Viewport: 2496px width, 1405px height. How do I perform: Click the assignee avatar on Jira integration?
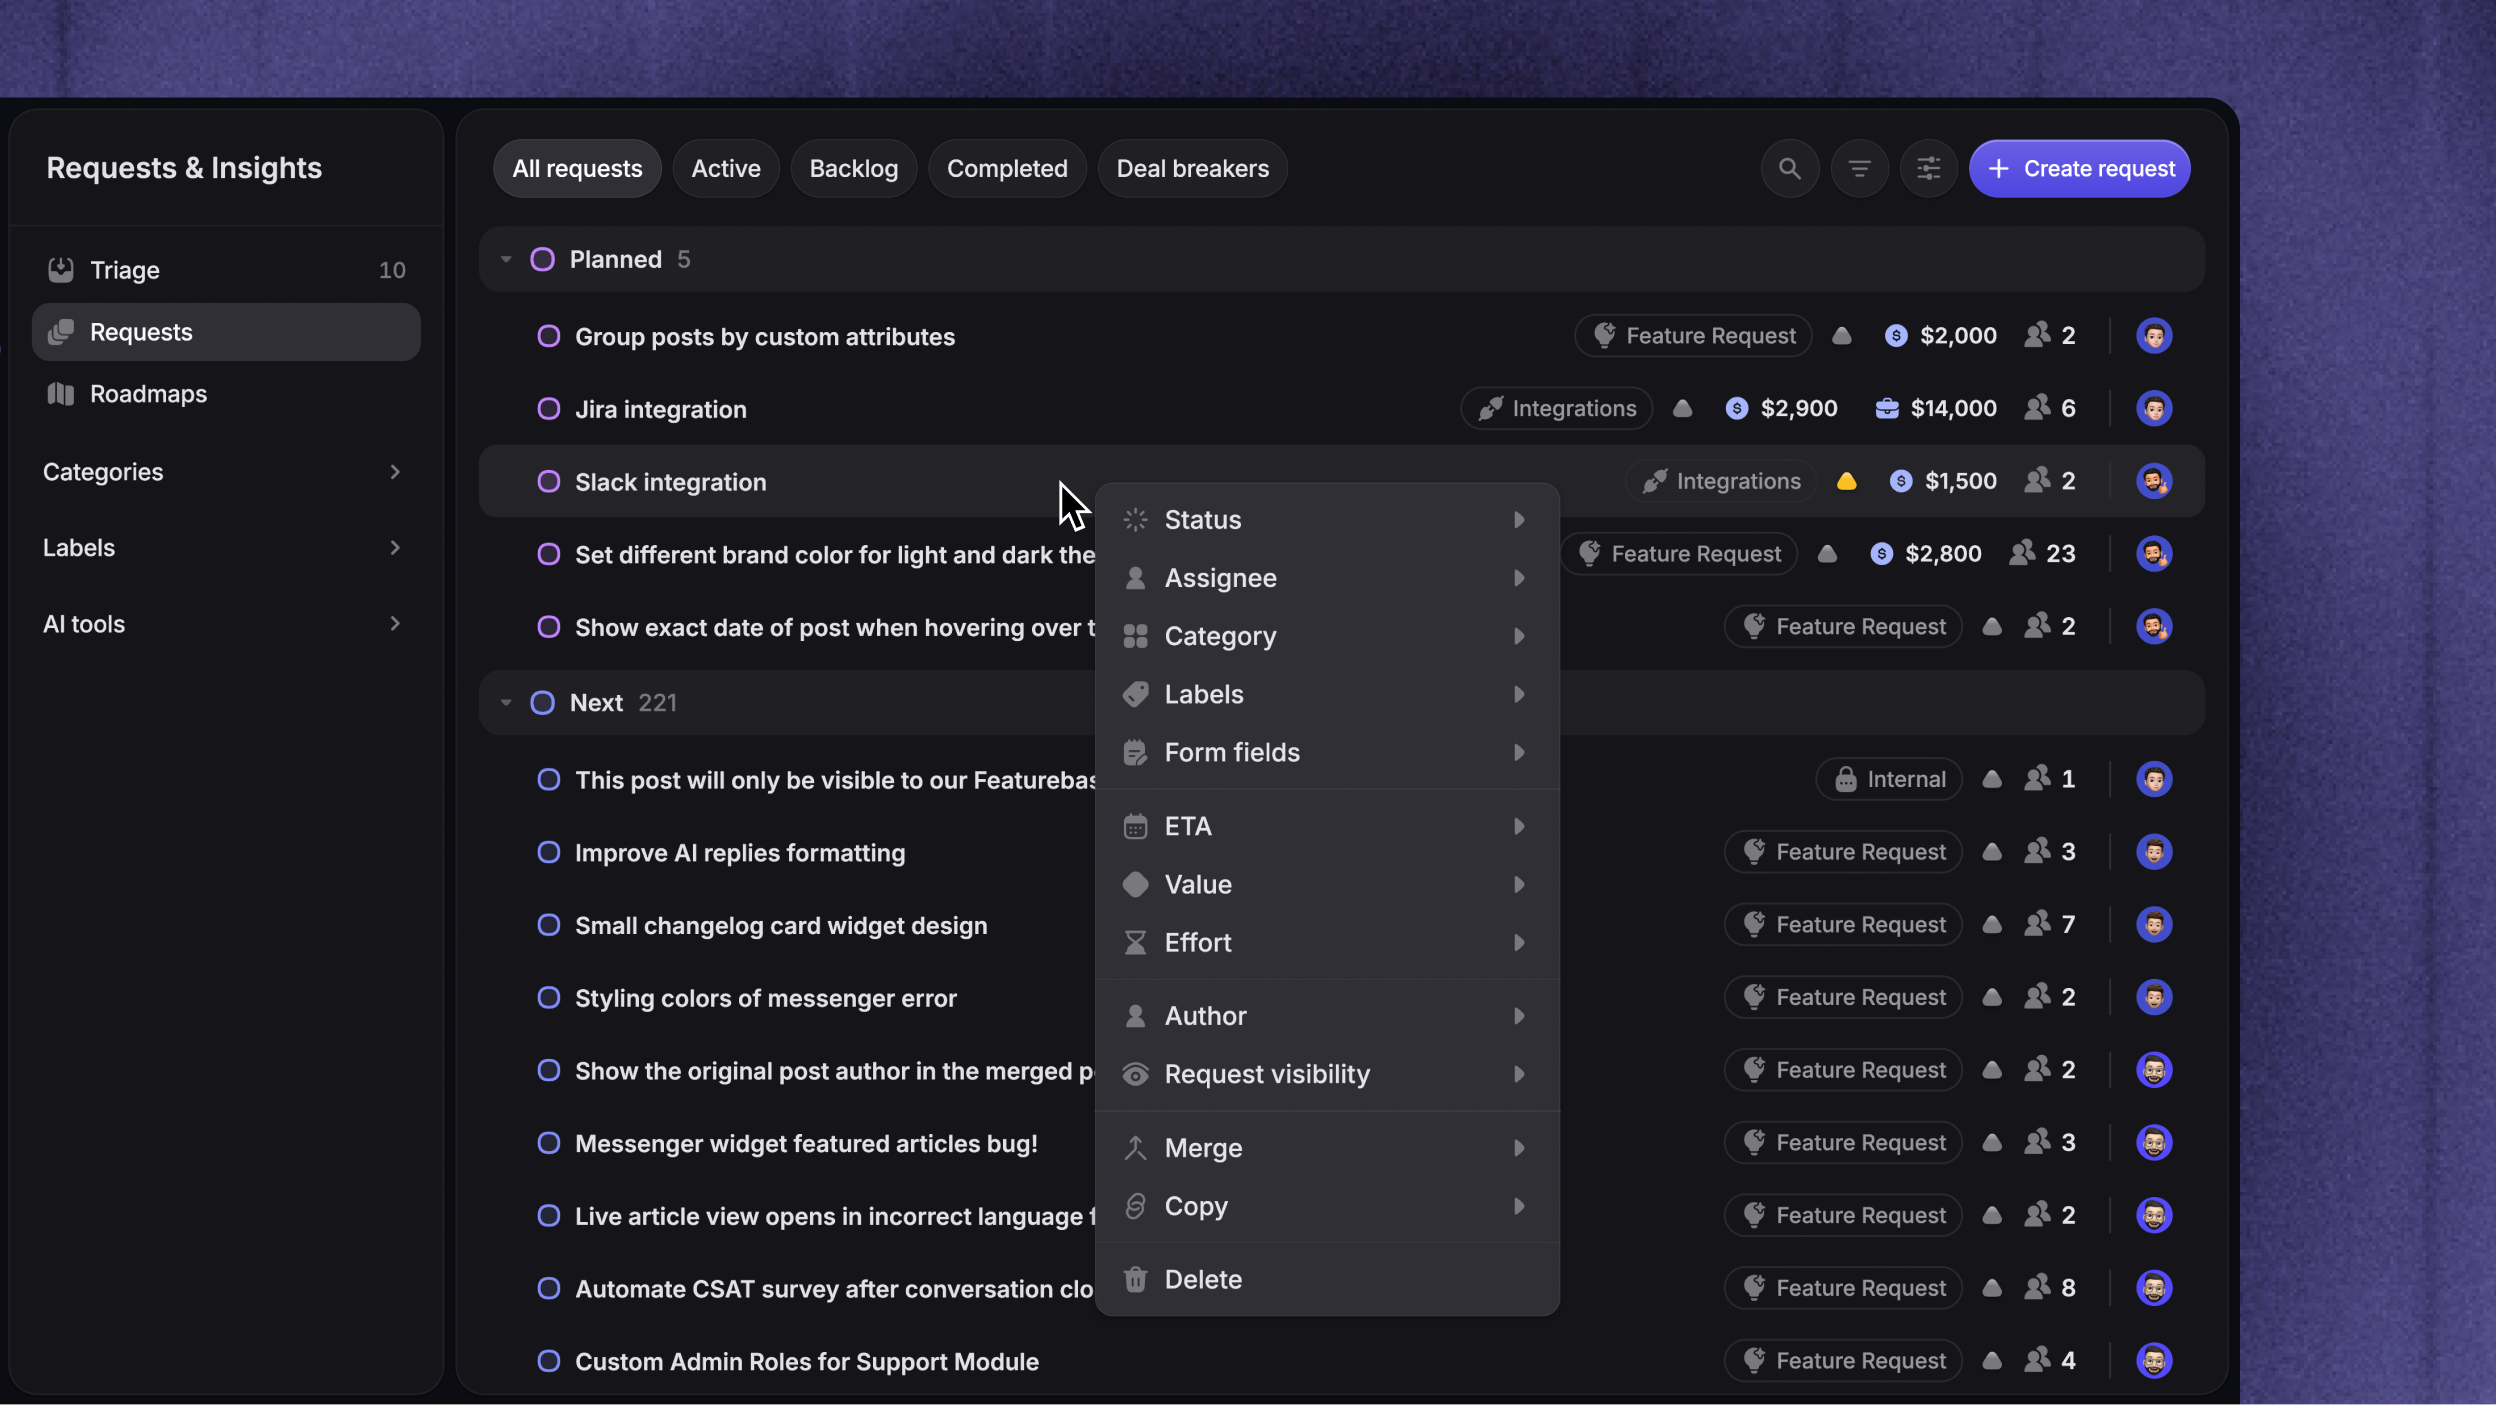point(2154,408)
